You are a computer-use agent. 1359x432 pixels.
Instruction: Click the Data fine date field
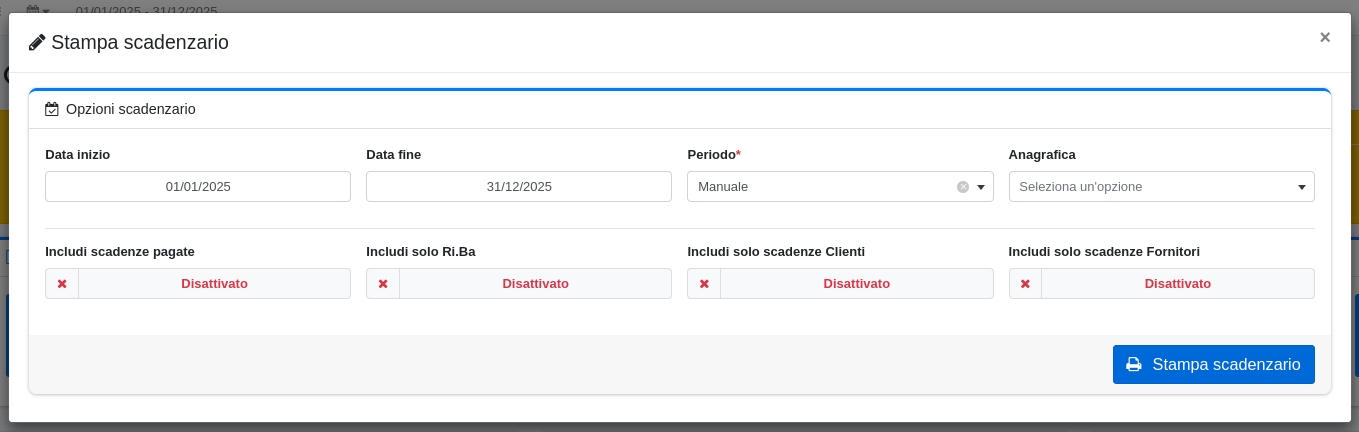[x=519, y=187]
